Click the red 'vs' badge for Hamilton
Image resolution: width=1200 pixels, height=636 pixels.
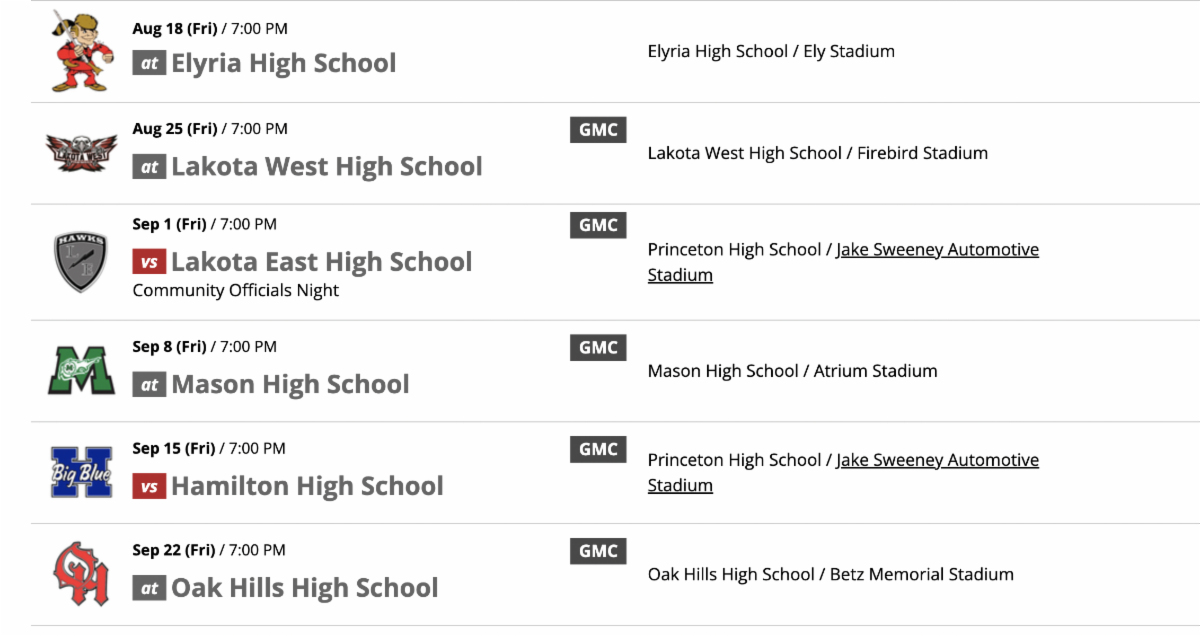149,487
